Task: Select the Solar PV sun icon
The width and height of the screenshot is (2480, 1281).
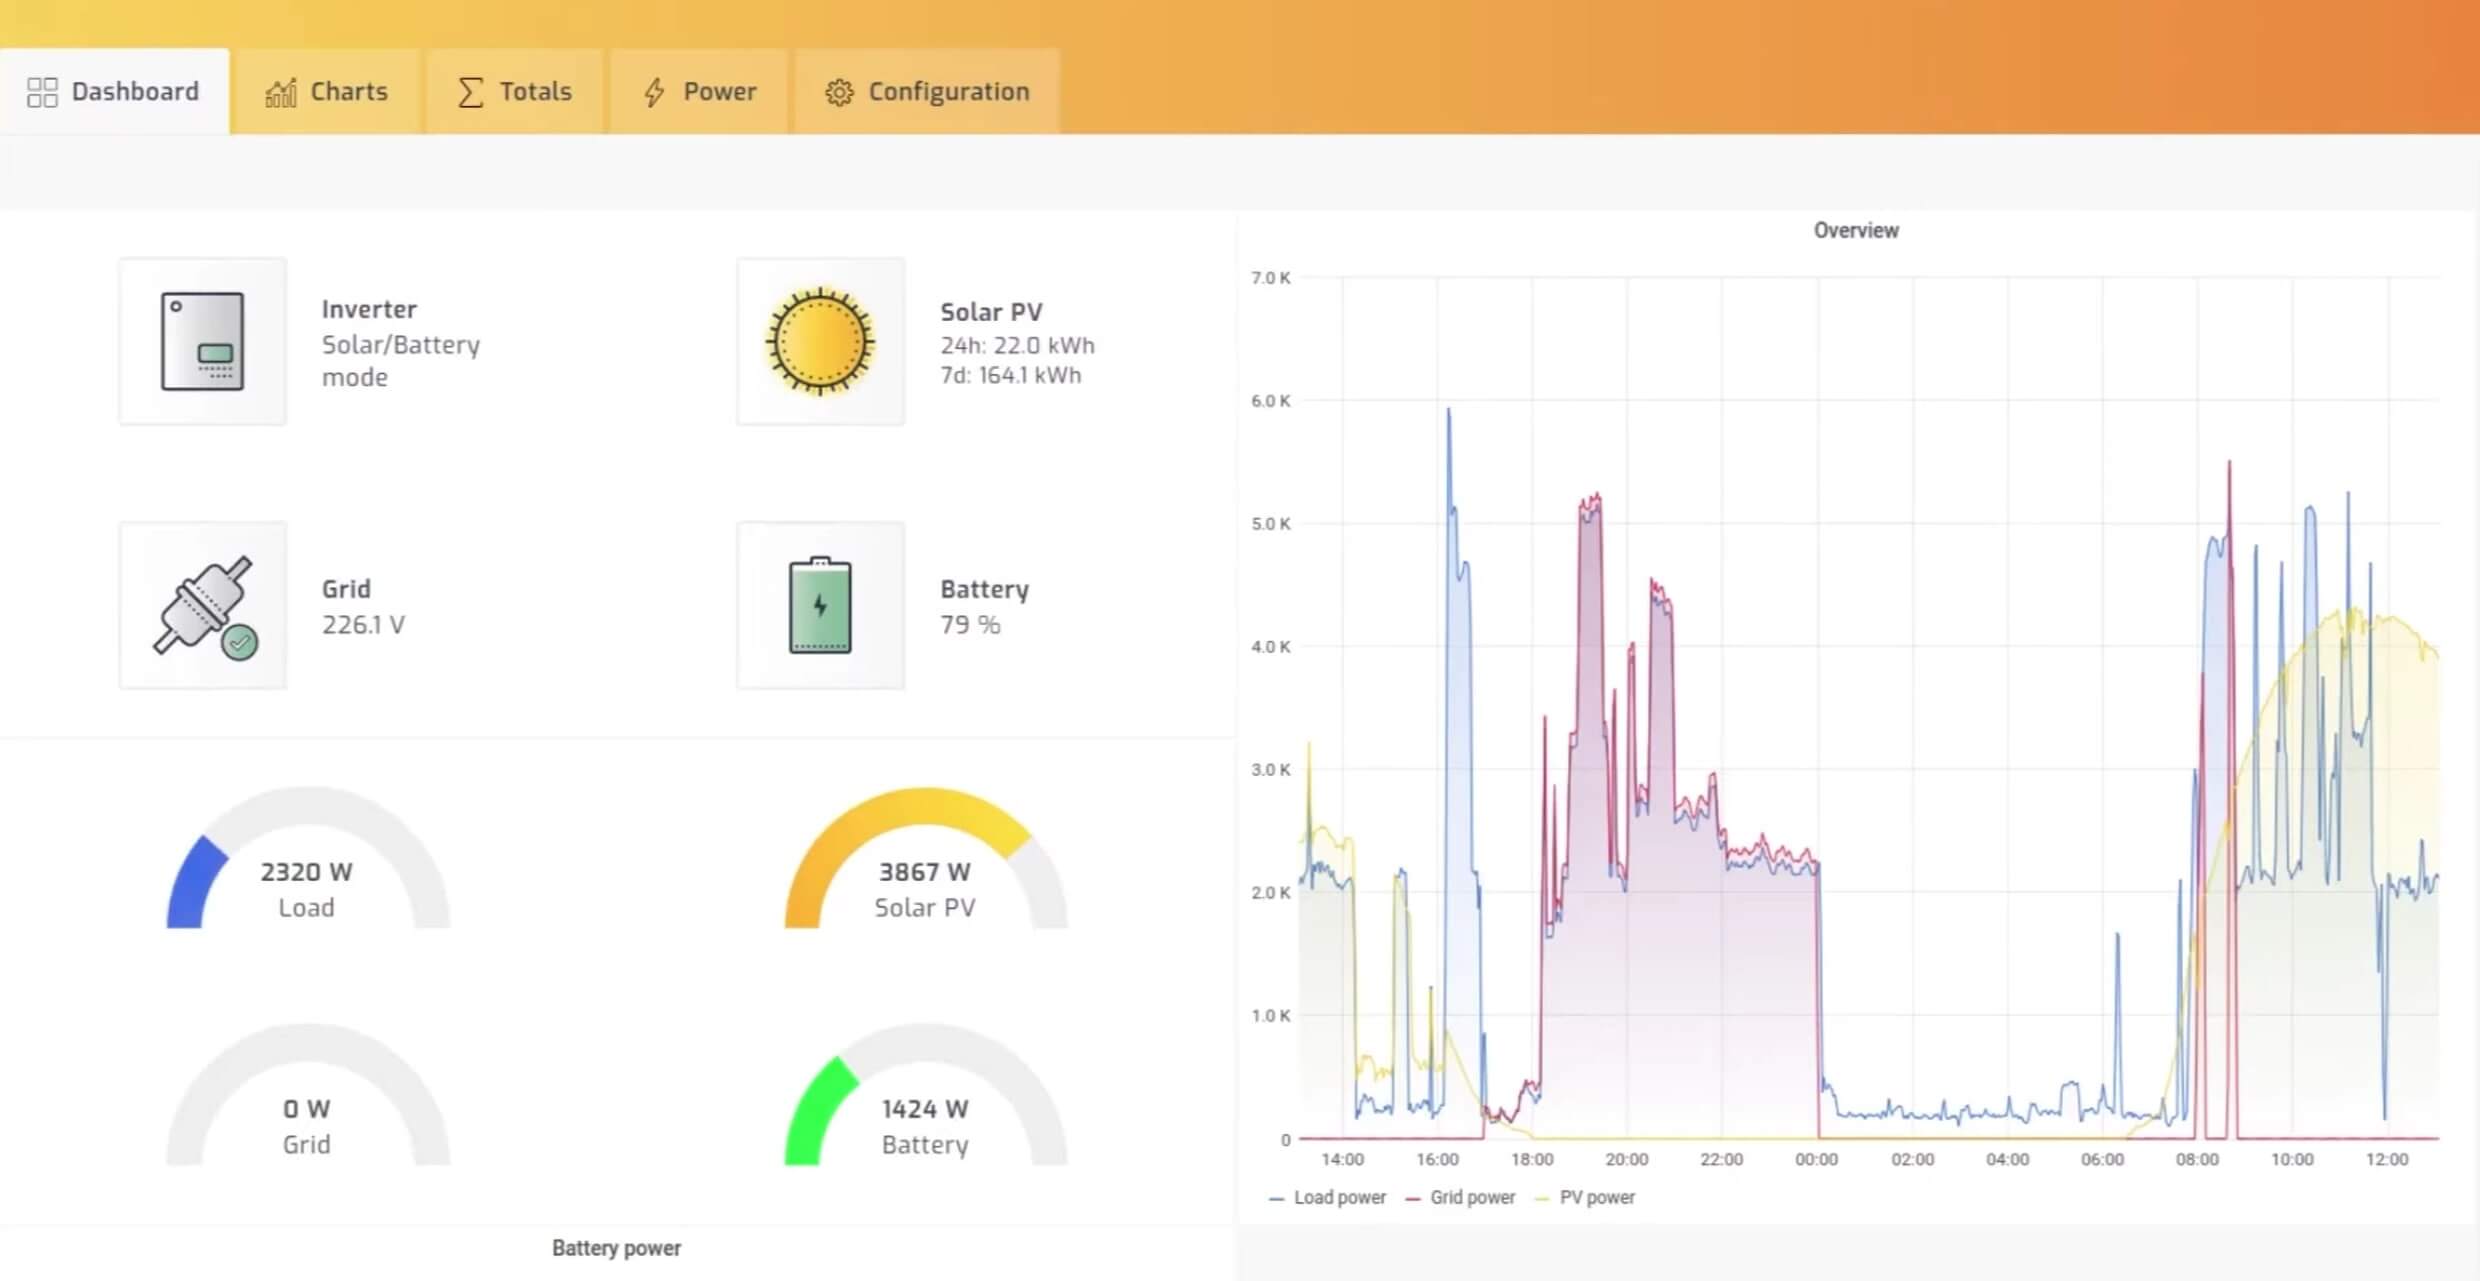Action: click(819, 340)
